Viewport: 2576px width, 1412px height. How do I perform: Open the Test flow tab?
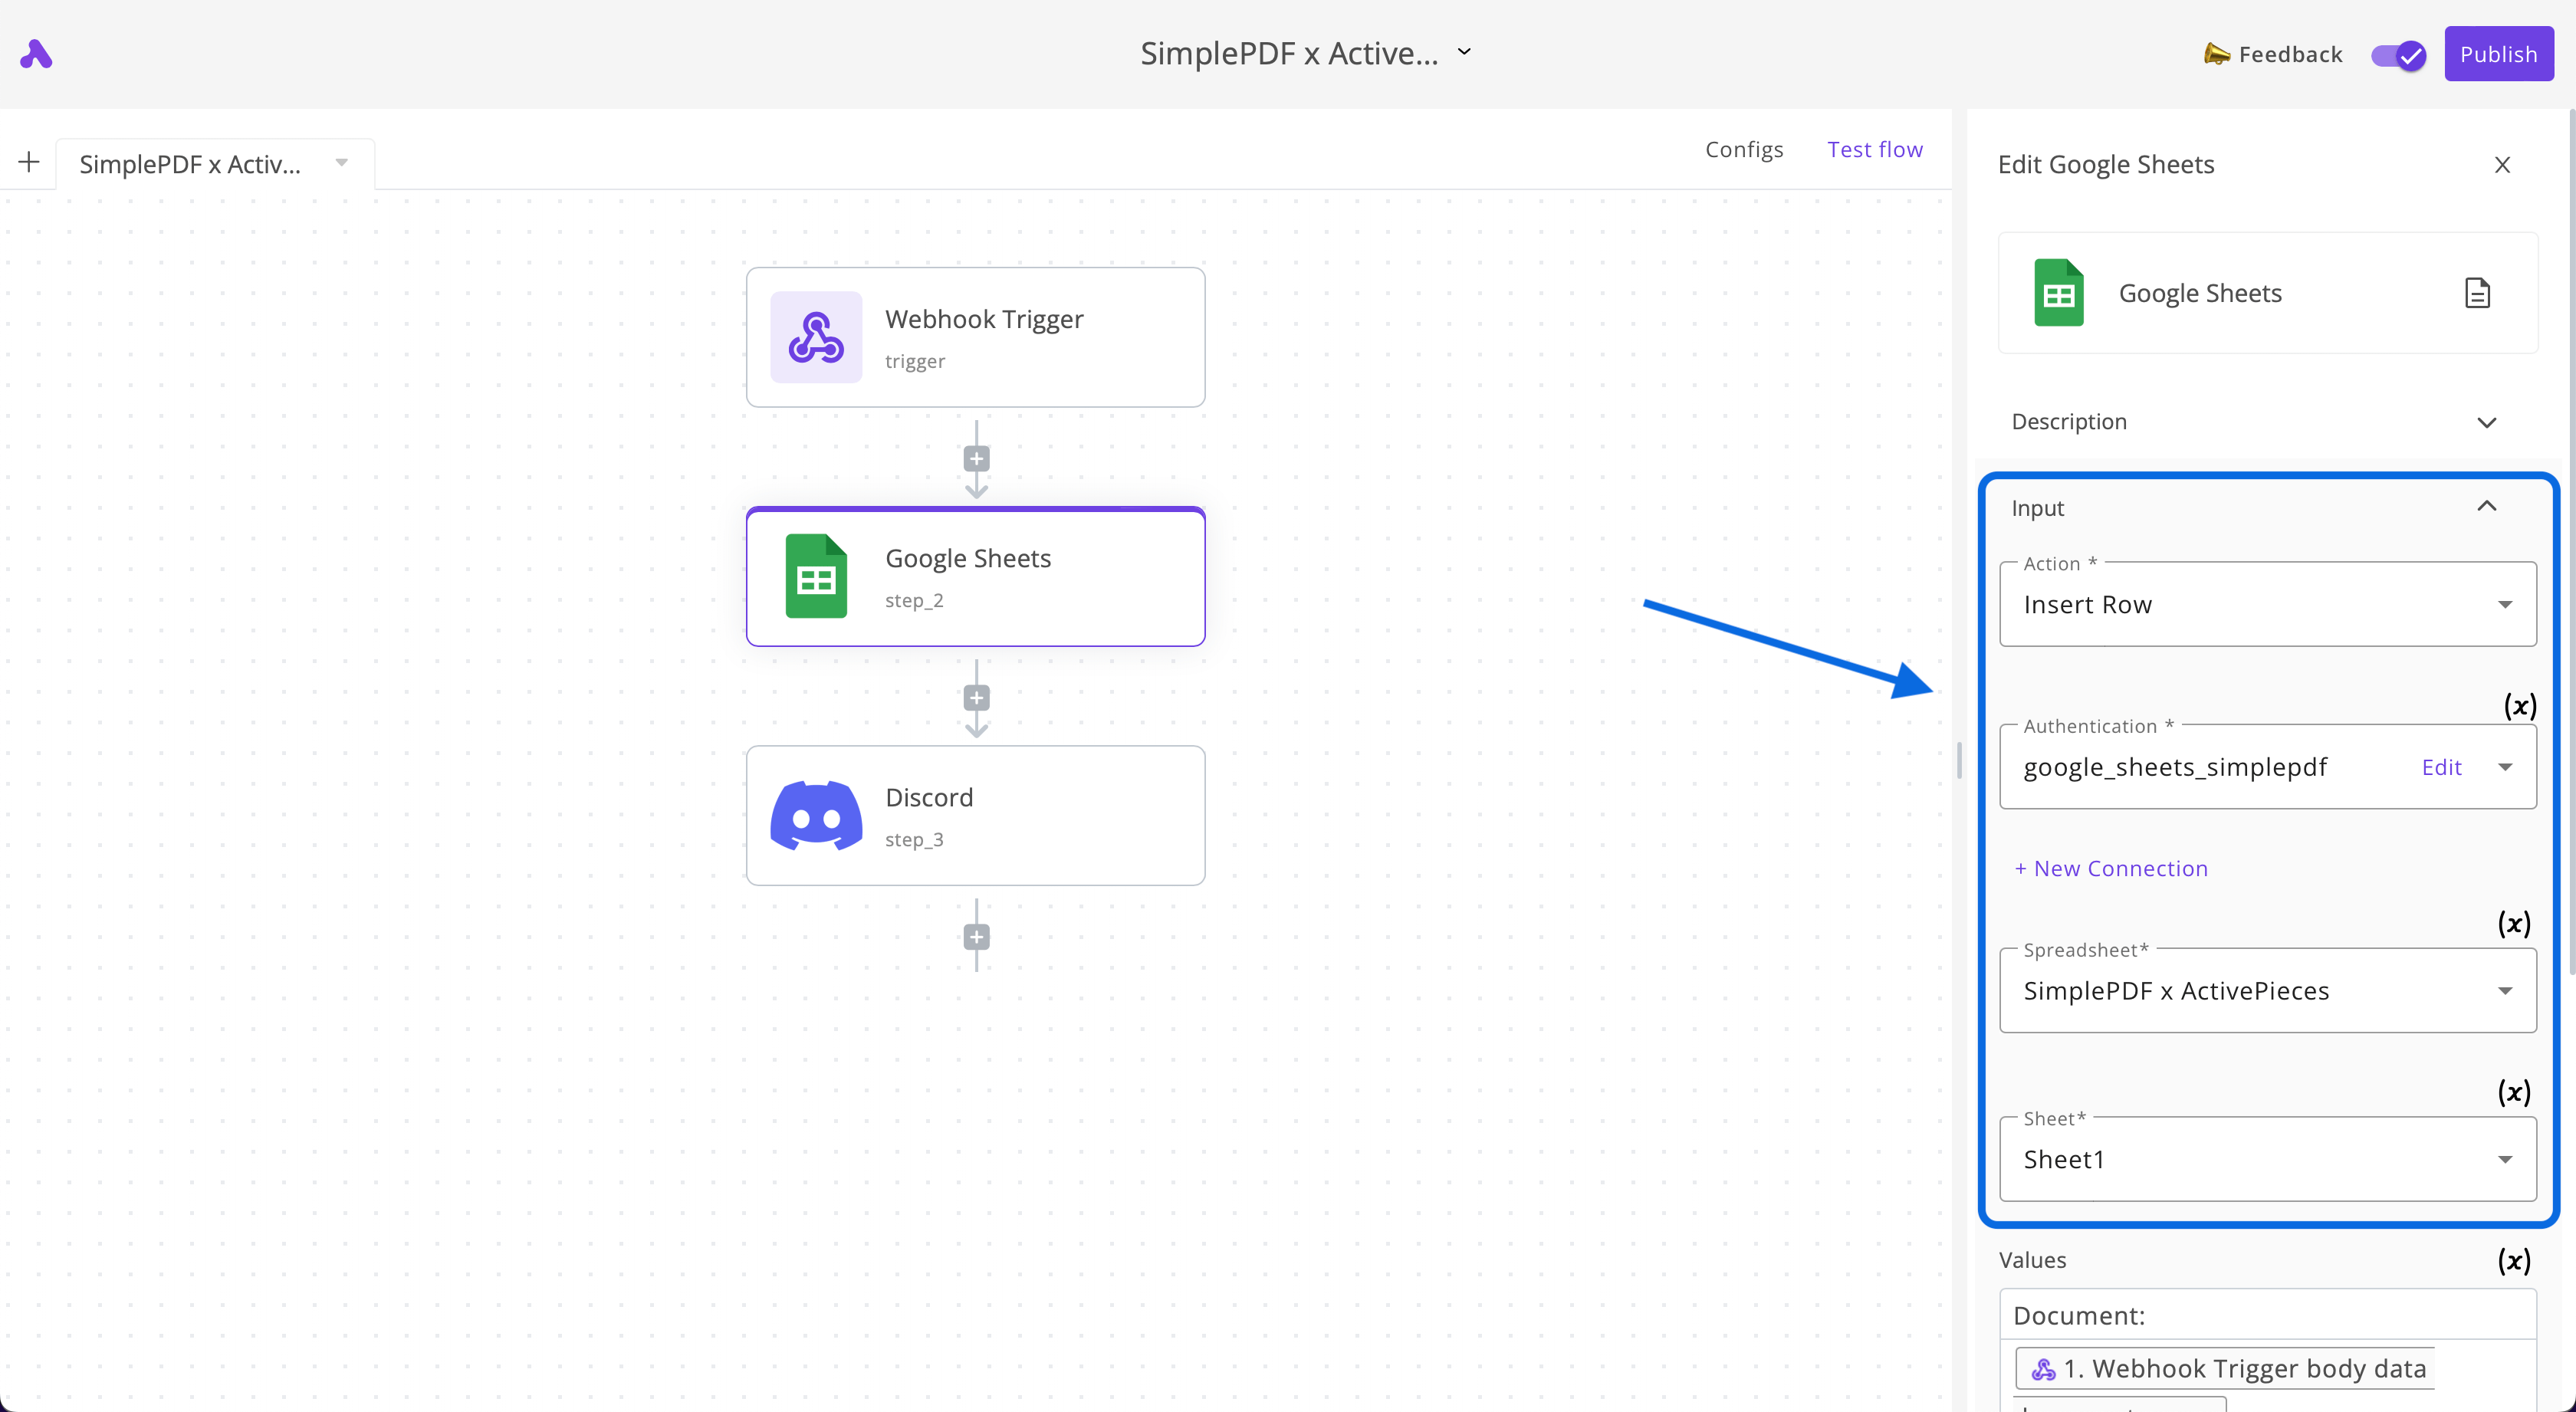(1875, 150)
